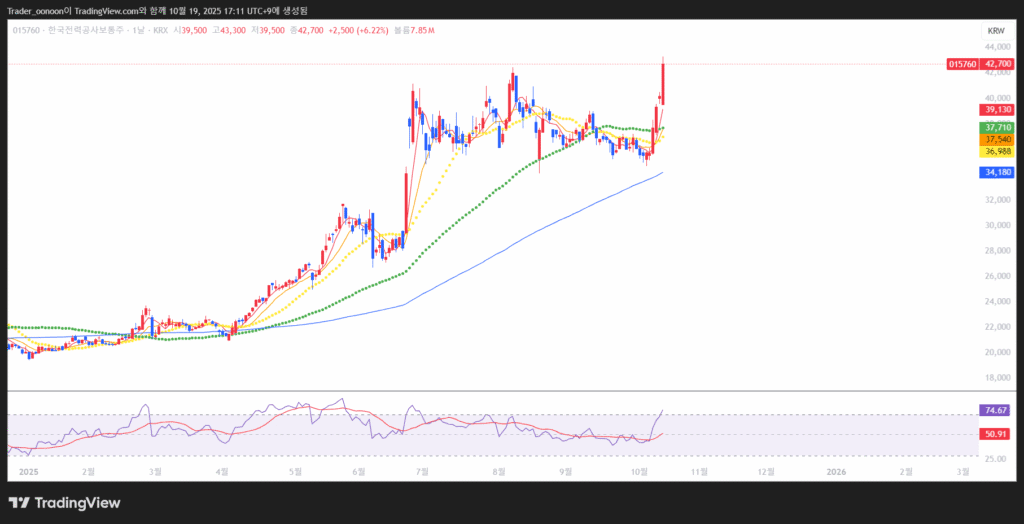Screen dimensions: 1024x524
Task: Click the orange 37,540 moving average label
Action: (x=997, y=140)
